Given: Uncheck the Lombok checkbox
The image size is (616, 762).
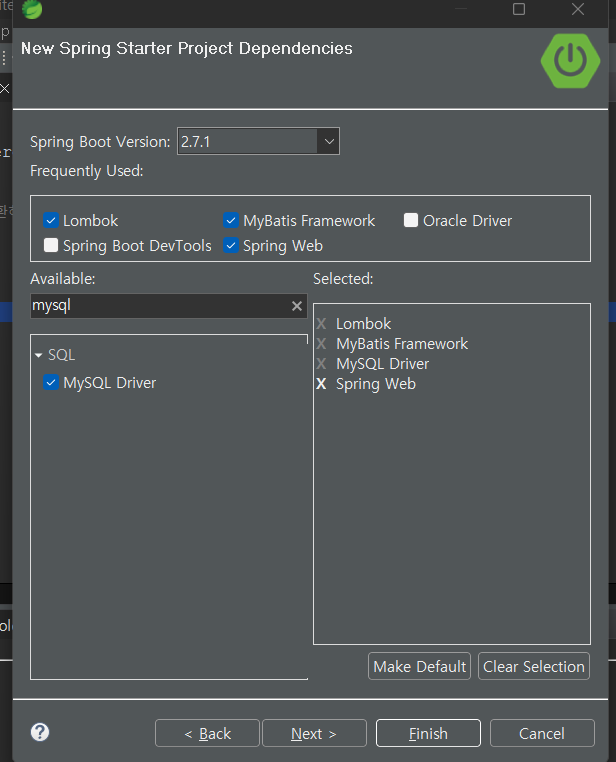Looking at the screenshot, I should pyautogui.click(x=51, y=220).
